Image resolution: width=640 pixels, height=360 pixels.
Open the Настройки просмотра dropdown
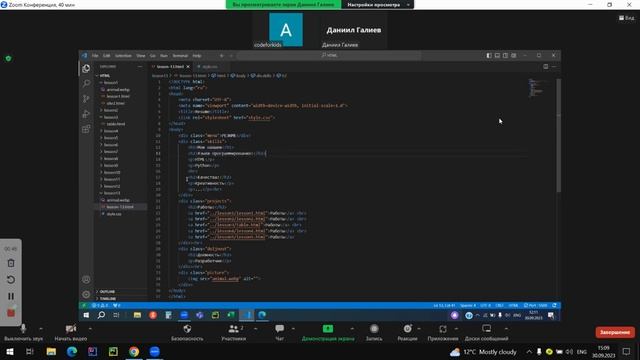pos(377,4)
